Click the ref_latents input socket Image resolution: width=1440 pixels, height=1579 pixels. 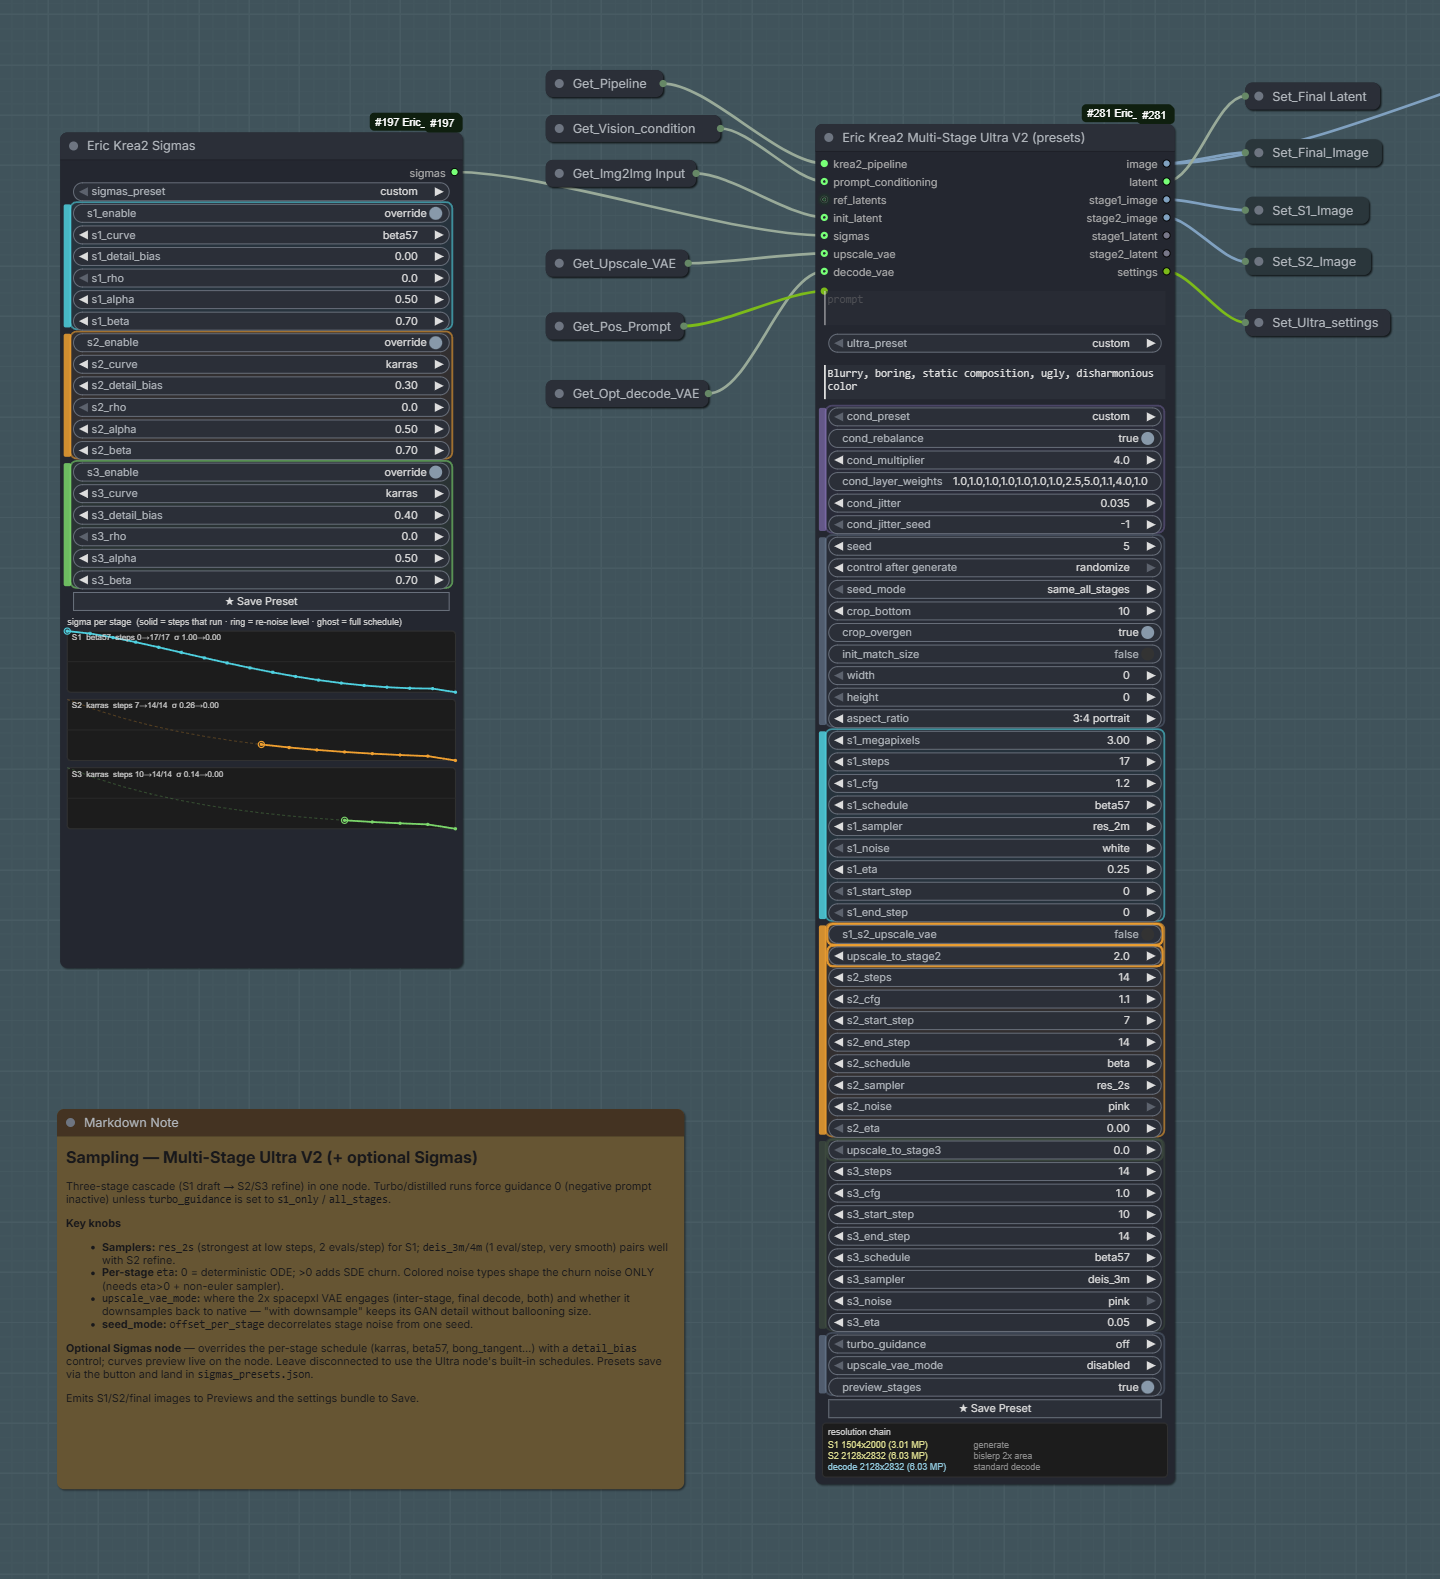824,200
